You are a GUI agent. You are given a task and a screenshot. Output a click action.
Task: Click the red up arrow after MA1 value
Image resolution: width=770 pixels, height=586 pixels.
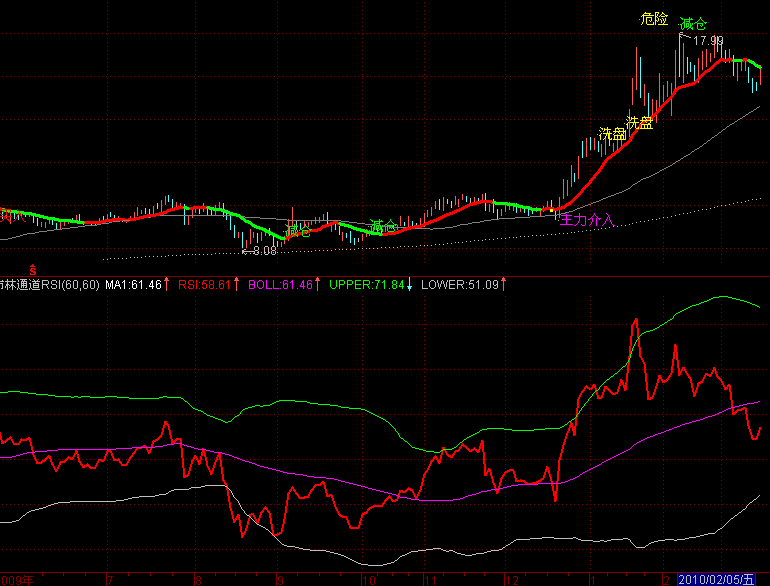(x=166, y=285)
